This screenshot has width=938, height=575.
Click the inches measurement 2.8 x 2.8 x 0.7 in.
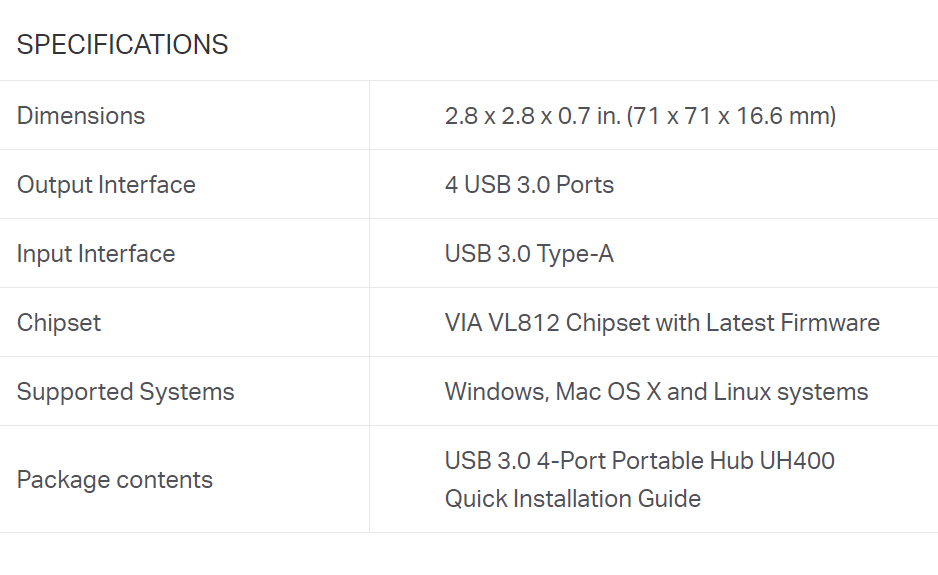[532, 116]
